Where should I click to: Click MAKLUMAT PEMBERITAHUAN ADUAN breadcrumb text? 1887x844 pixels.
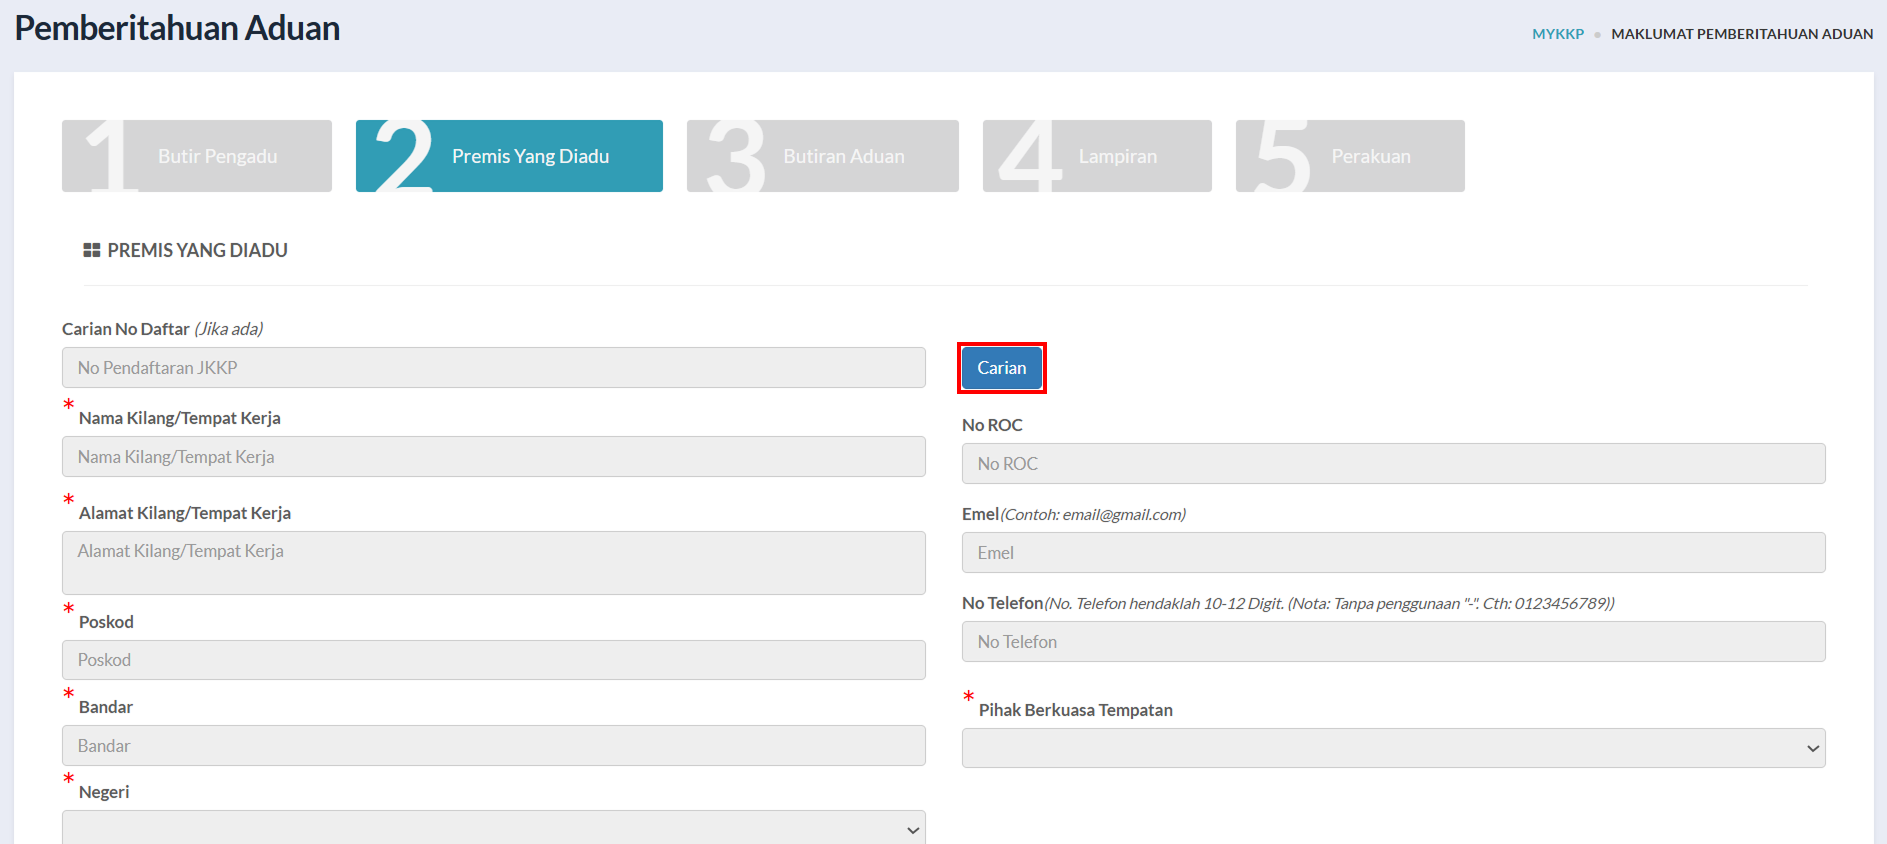point(1742,34)
